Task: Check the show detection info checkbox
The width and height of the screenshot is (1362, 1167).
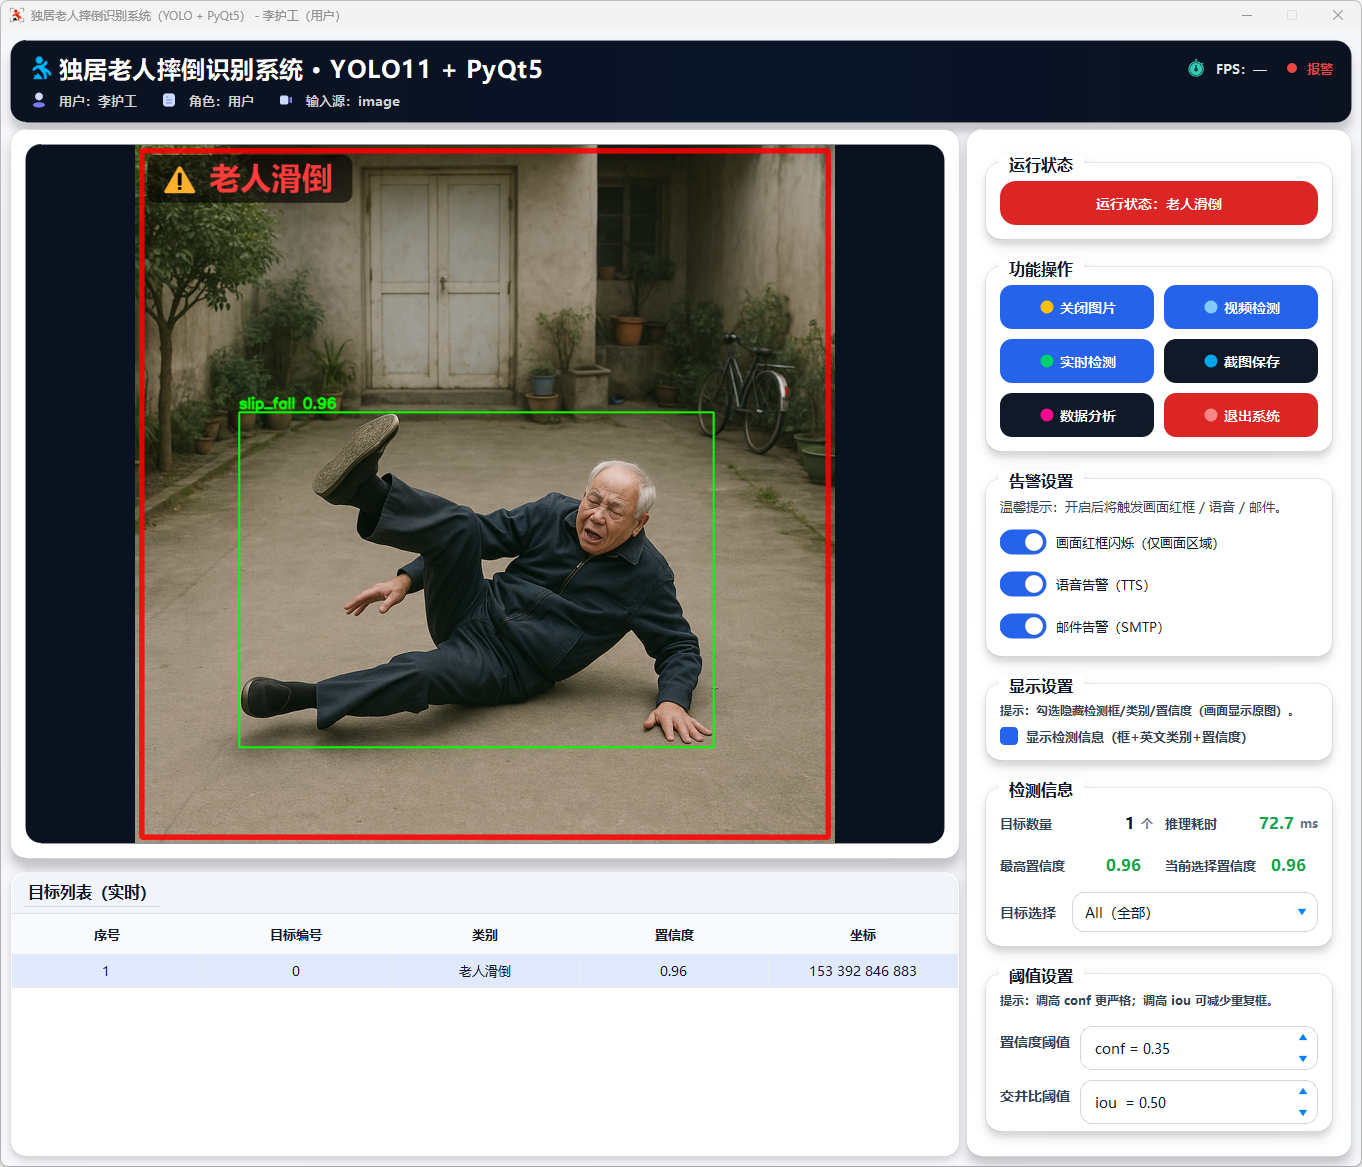Action: [1009, 737]
